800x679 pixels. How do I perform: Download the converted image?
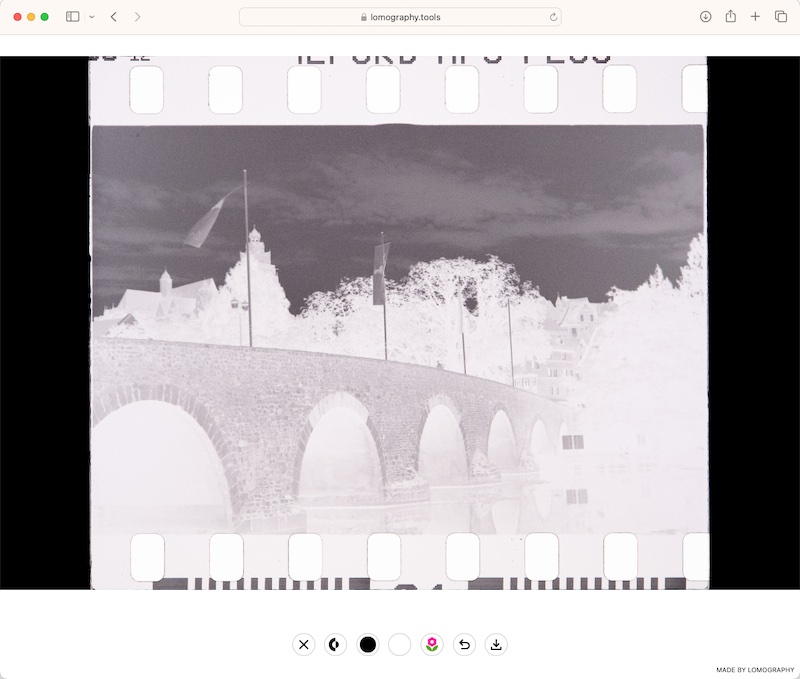[x=496, y=644]
